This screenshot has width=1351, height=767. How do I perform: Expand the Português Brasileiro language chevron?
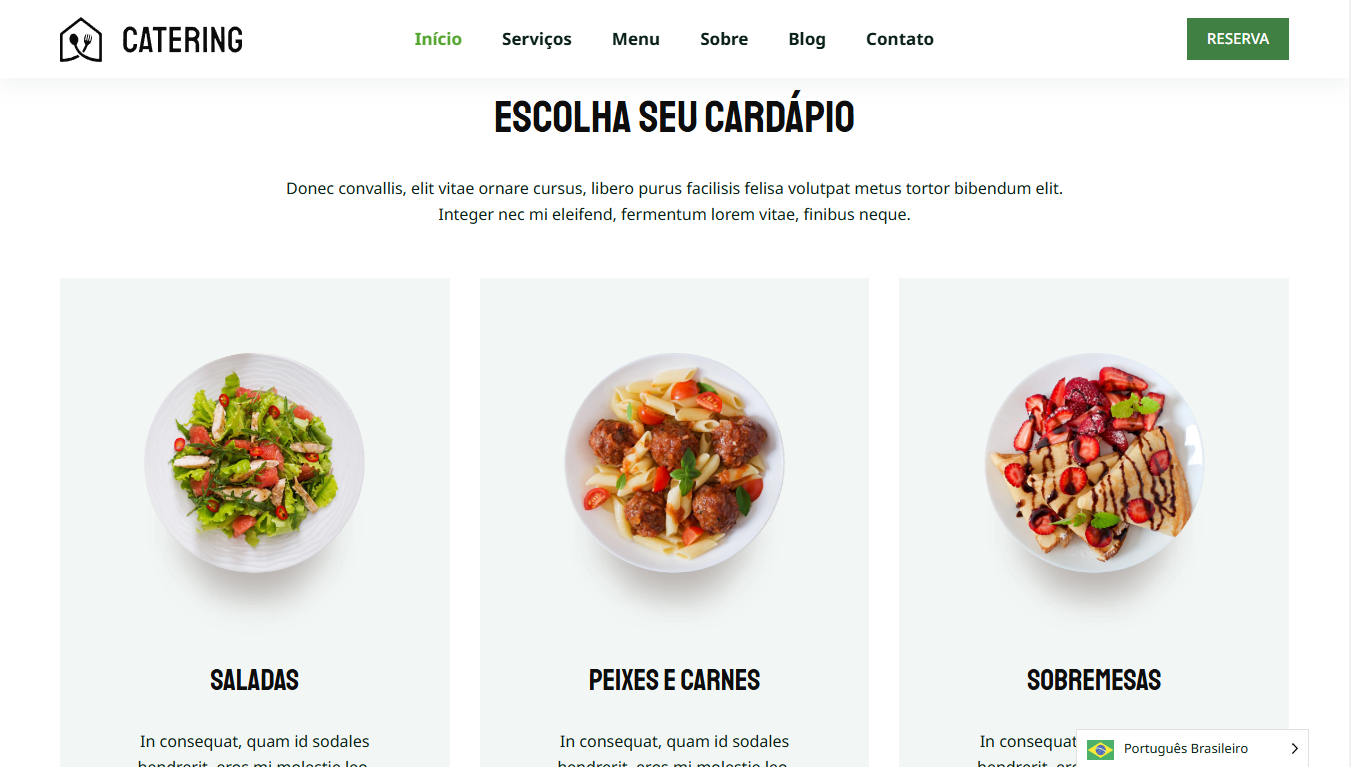pos(1294,749)
